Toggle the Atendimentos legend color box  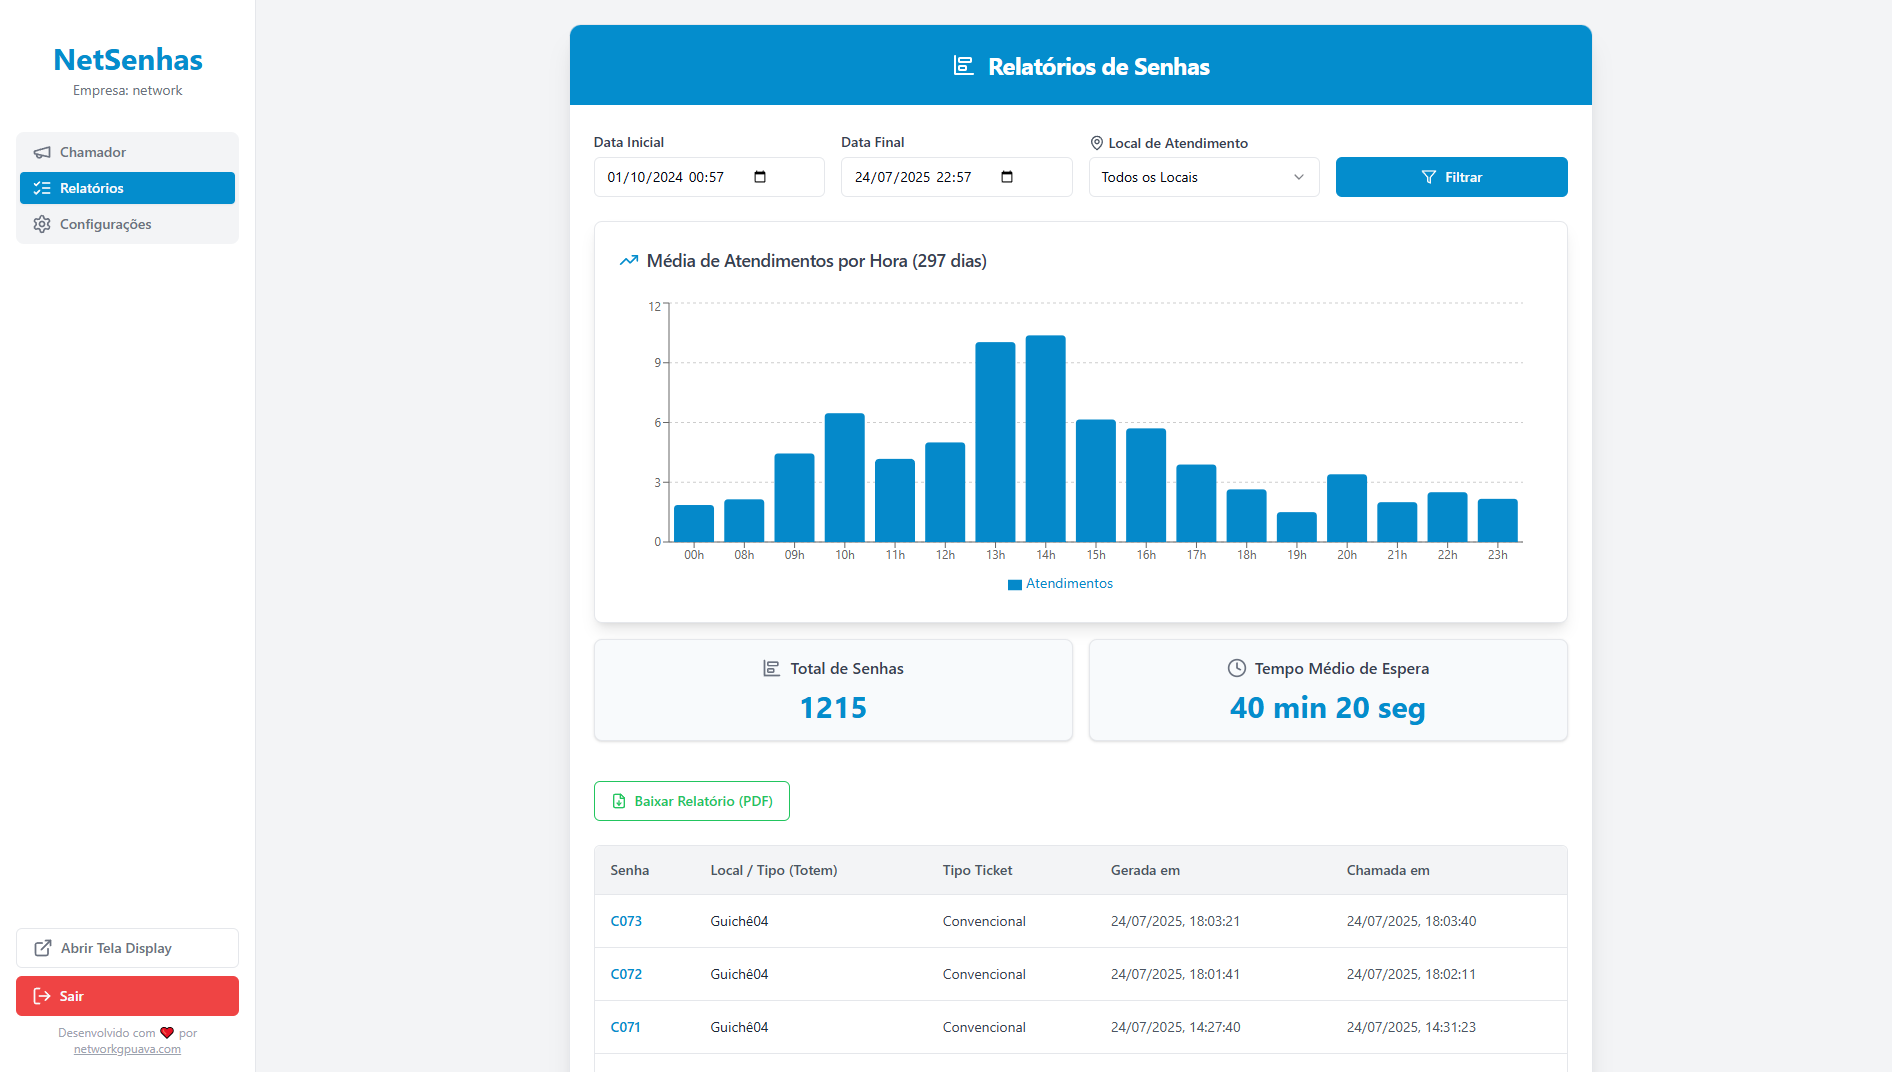[x=1015, y=584]
